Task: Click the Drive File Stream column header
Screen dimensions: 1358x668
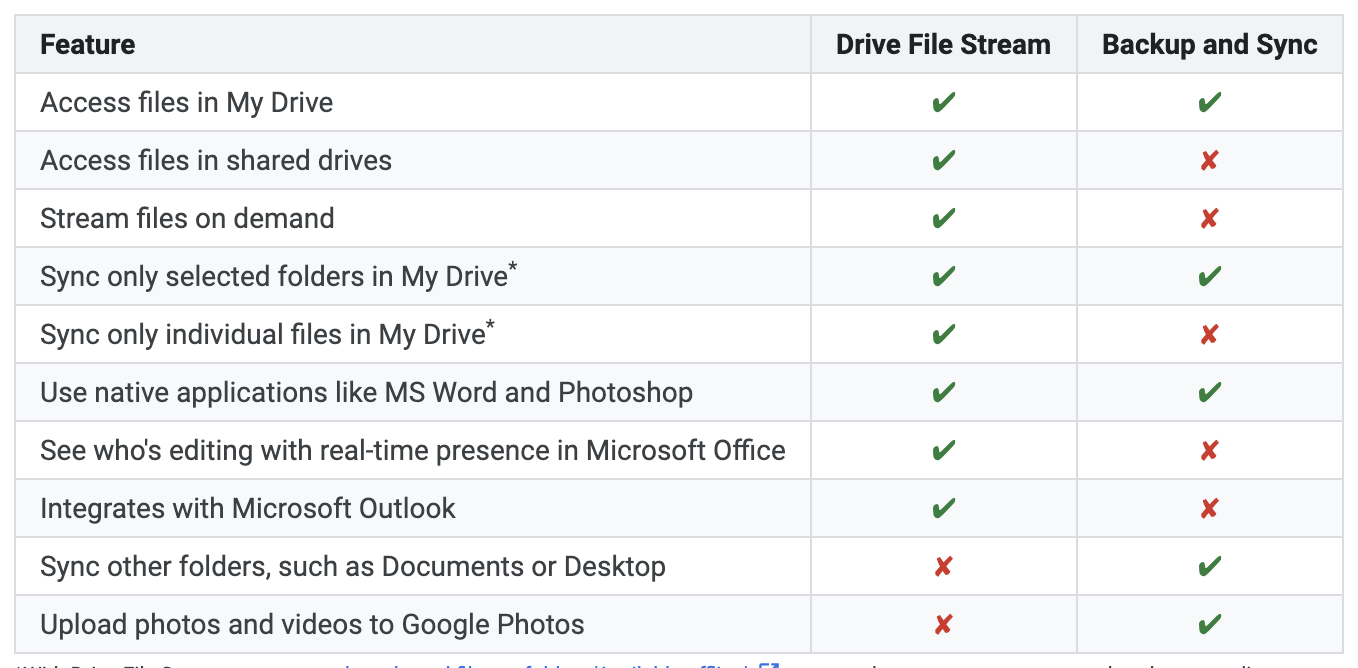Action: point(943,45)
